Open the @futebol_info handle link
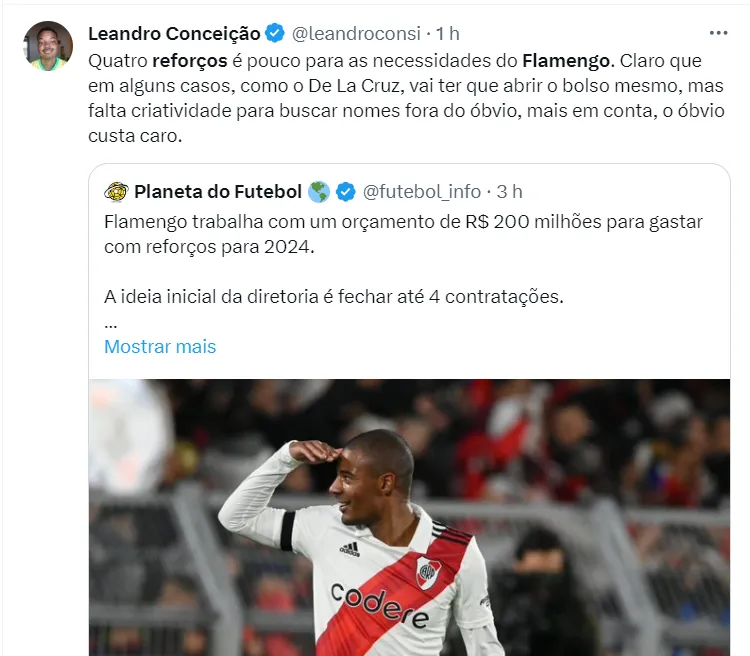This screenshot has width=750, height=656. (x=422, y=192)
